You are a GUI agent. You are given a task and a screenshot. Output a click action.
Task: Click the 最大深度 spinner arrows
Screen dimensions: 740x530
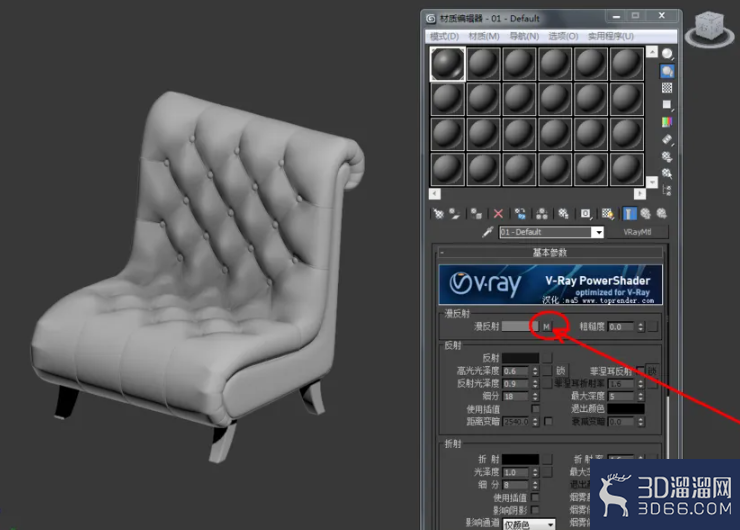coord(640,396)
